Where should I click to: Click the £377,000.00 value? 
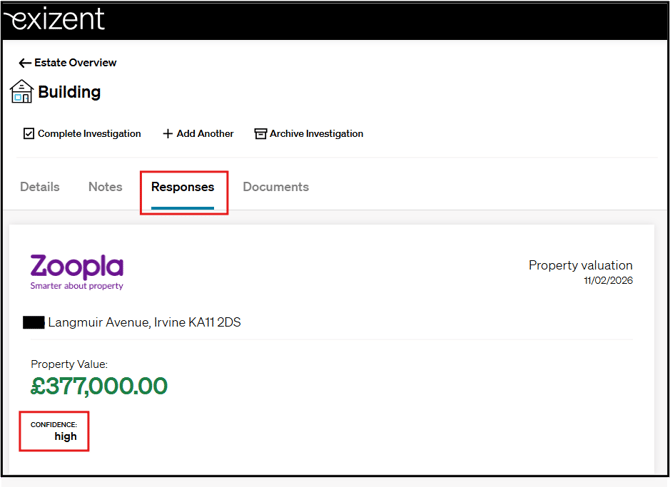coord(99,386)
